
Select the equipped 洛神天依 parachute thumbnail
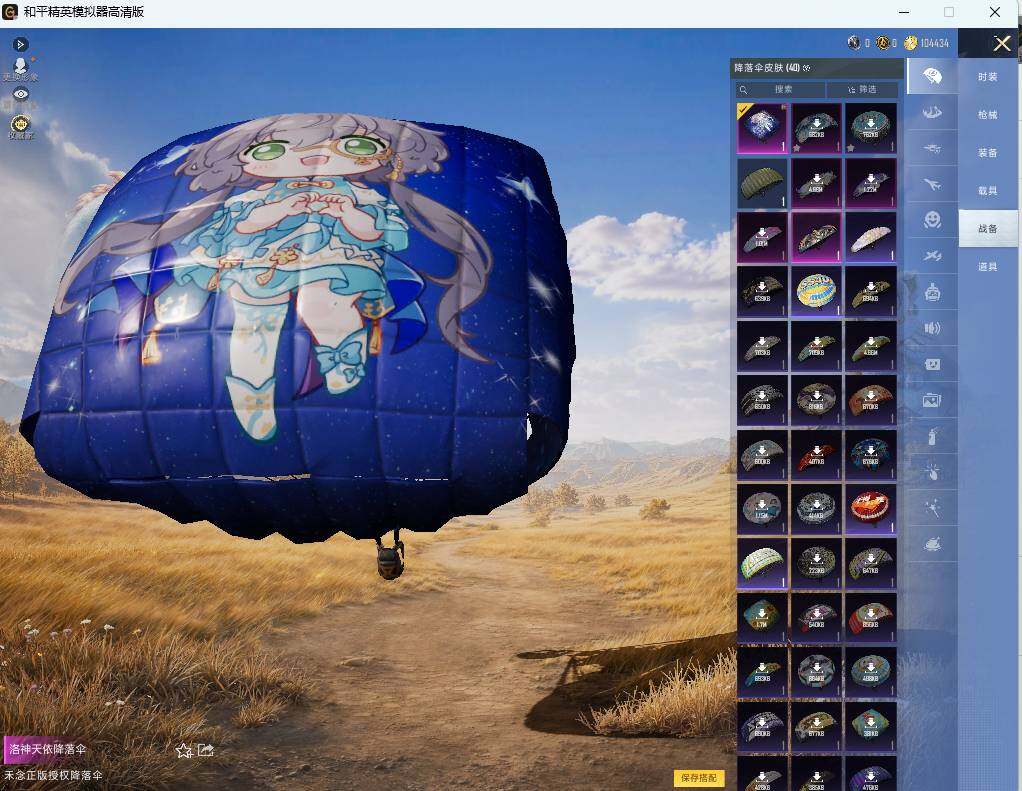pyautogui.click(x=762, y=128)
